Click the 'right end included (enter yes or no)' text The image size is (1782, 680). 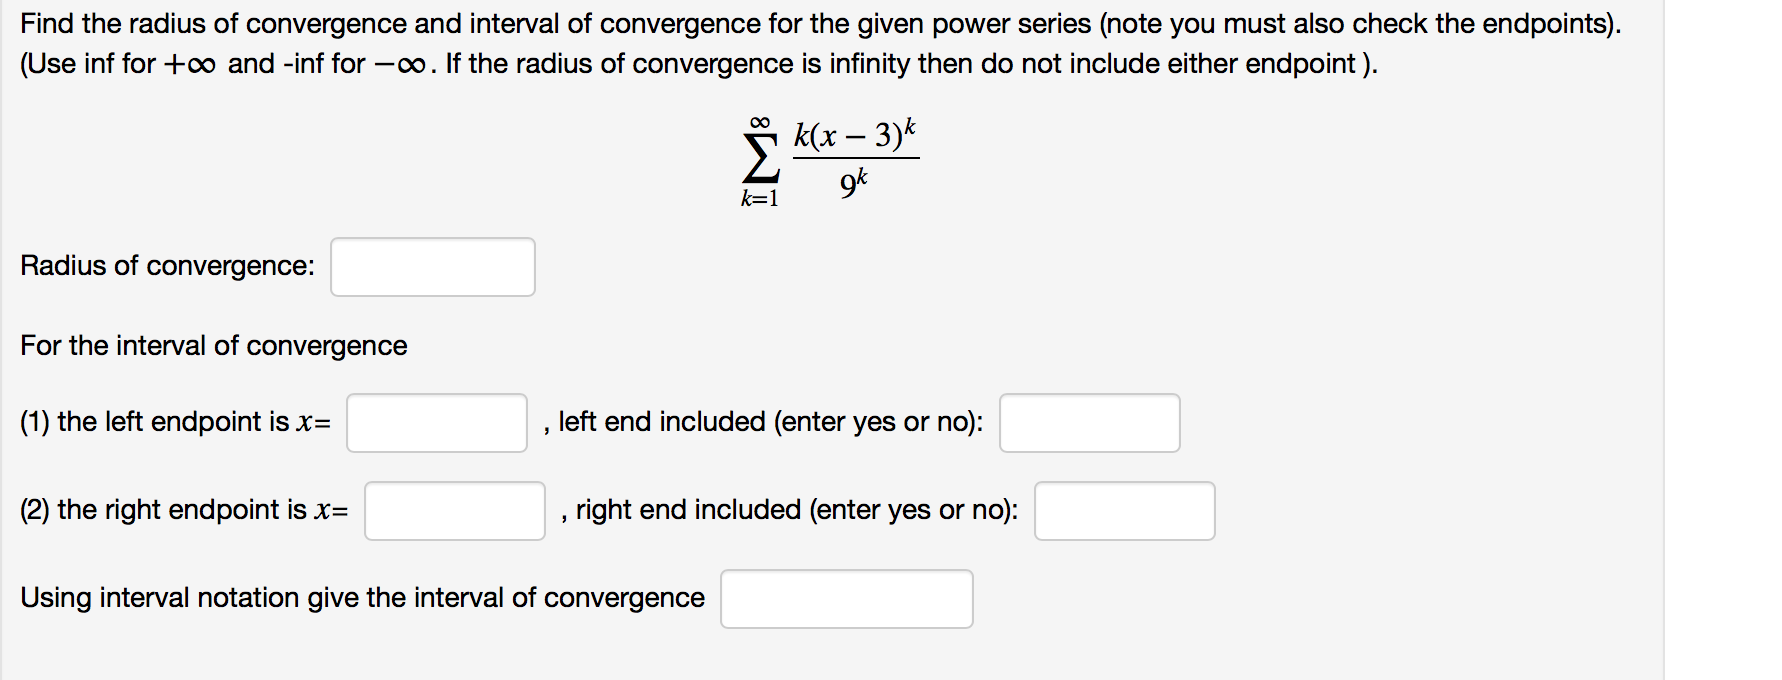click(x=790, y=510)
